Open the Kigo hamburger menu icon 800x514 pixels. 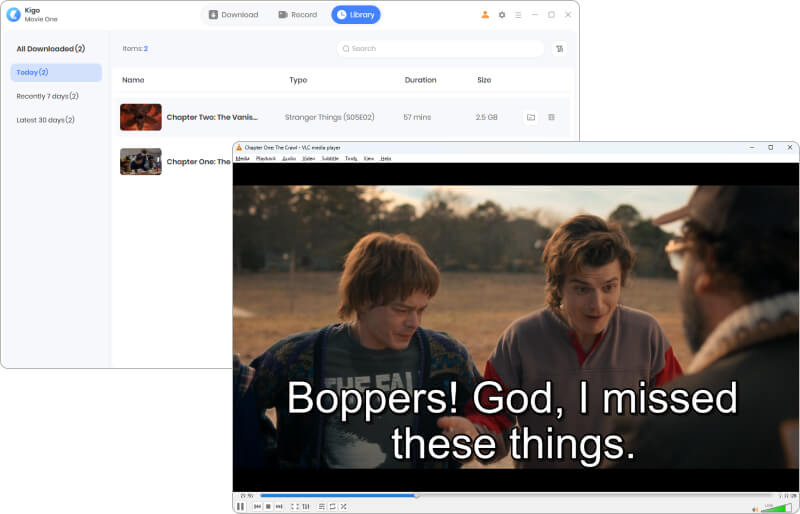coord(518,15)
